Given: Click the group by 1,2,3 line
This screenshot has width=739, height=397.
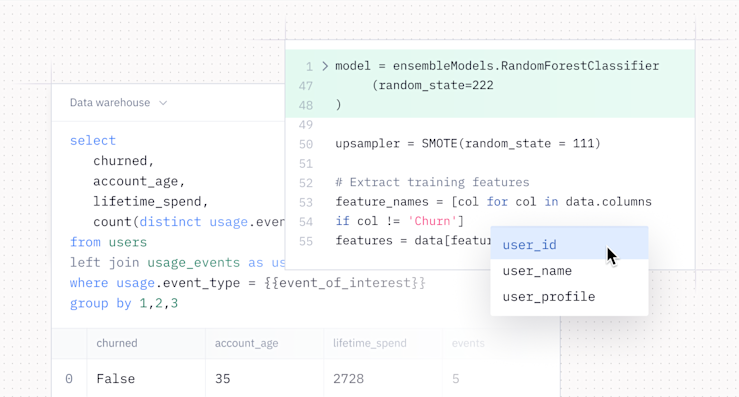Looking at the screenshot, I should click(124, 303).
